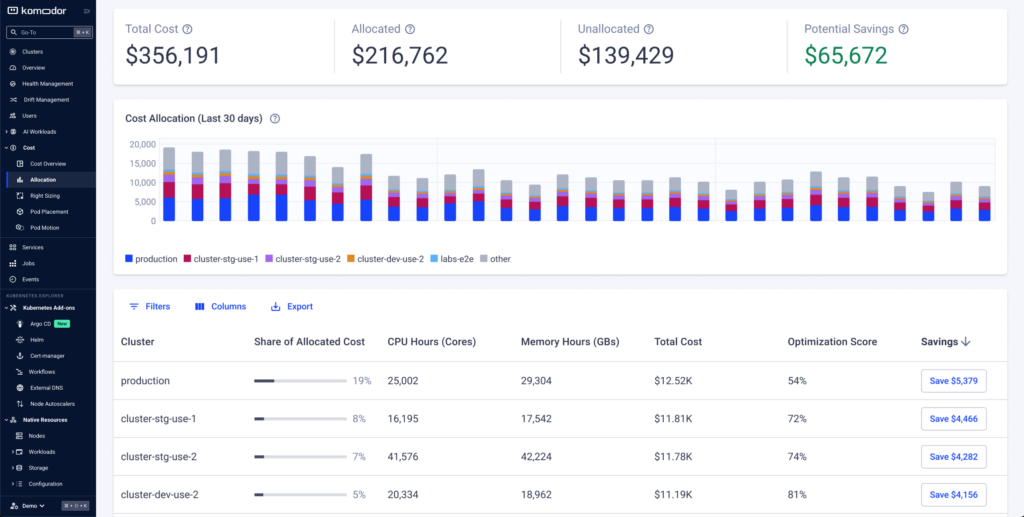
Task: Sort by Optimization Score header
Action: [832, 341]
